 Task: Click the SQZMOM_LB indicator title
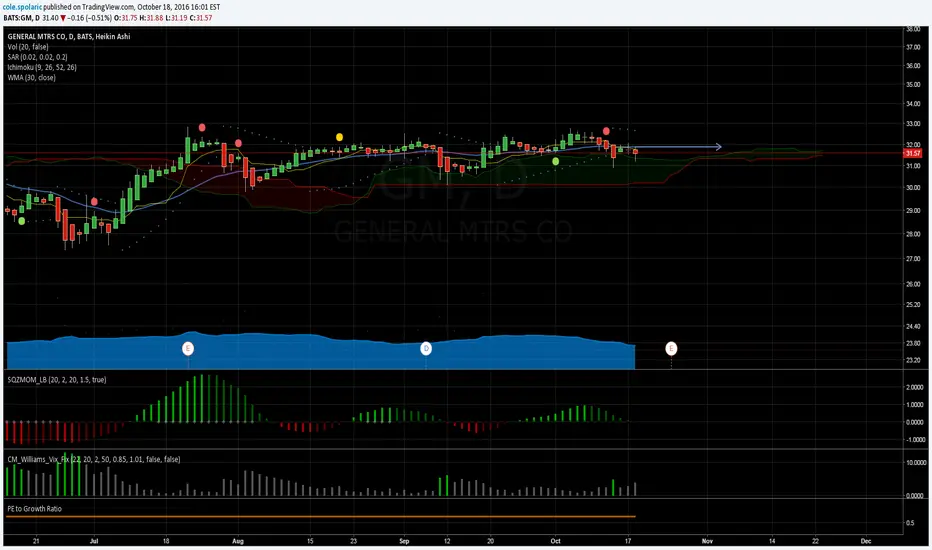(56, 379)
